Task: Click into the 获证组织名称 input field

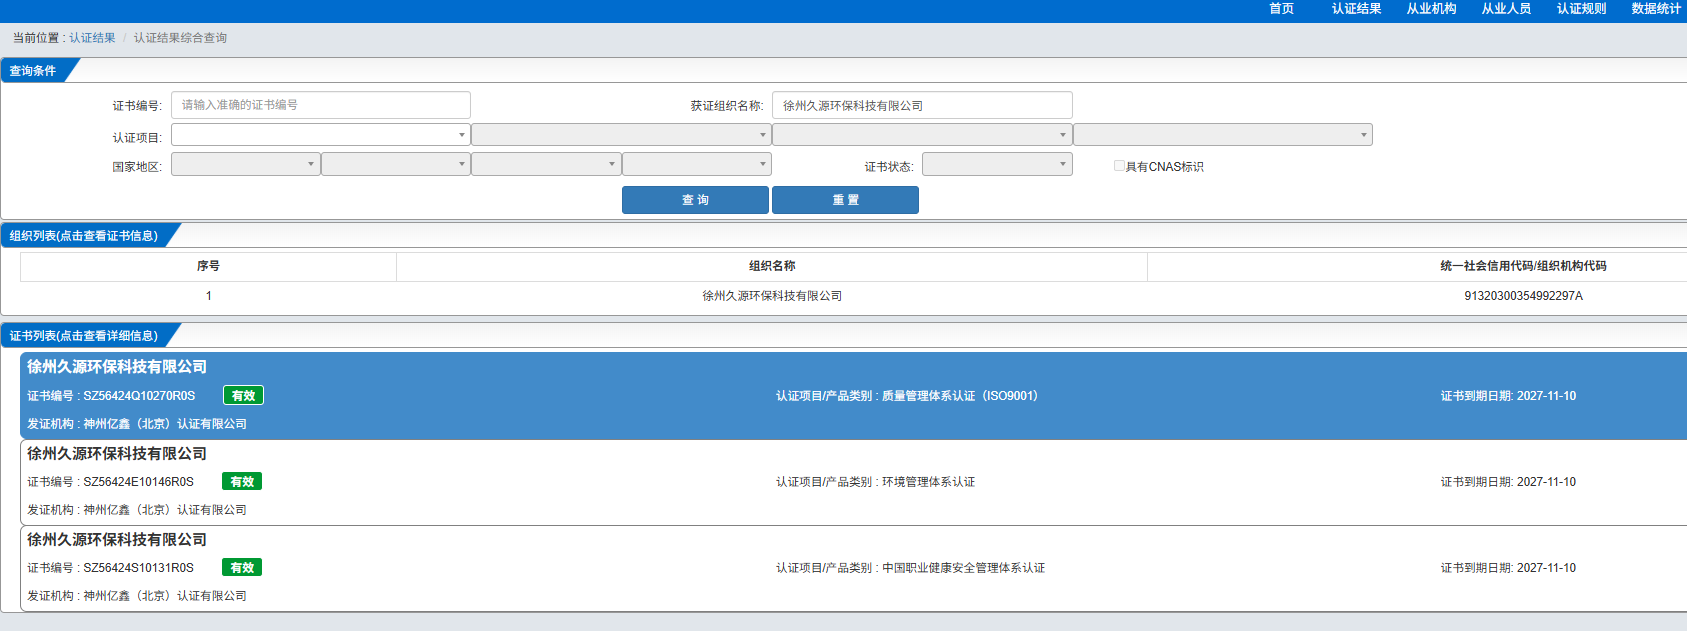Action: (922, 105)
